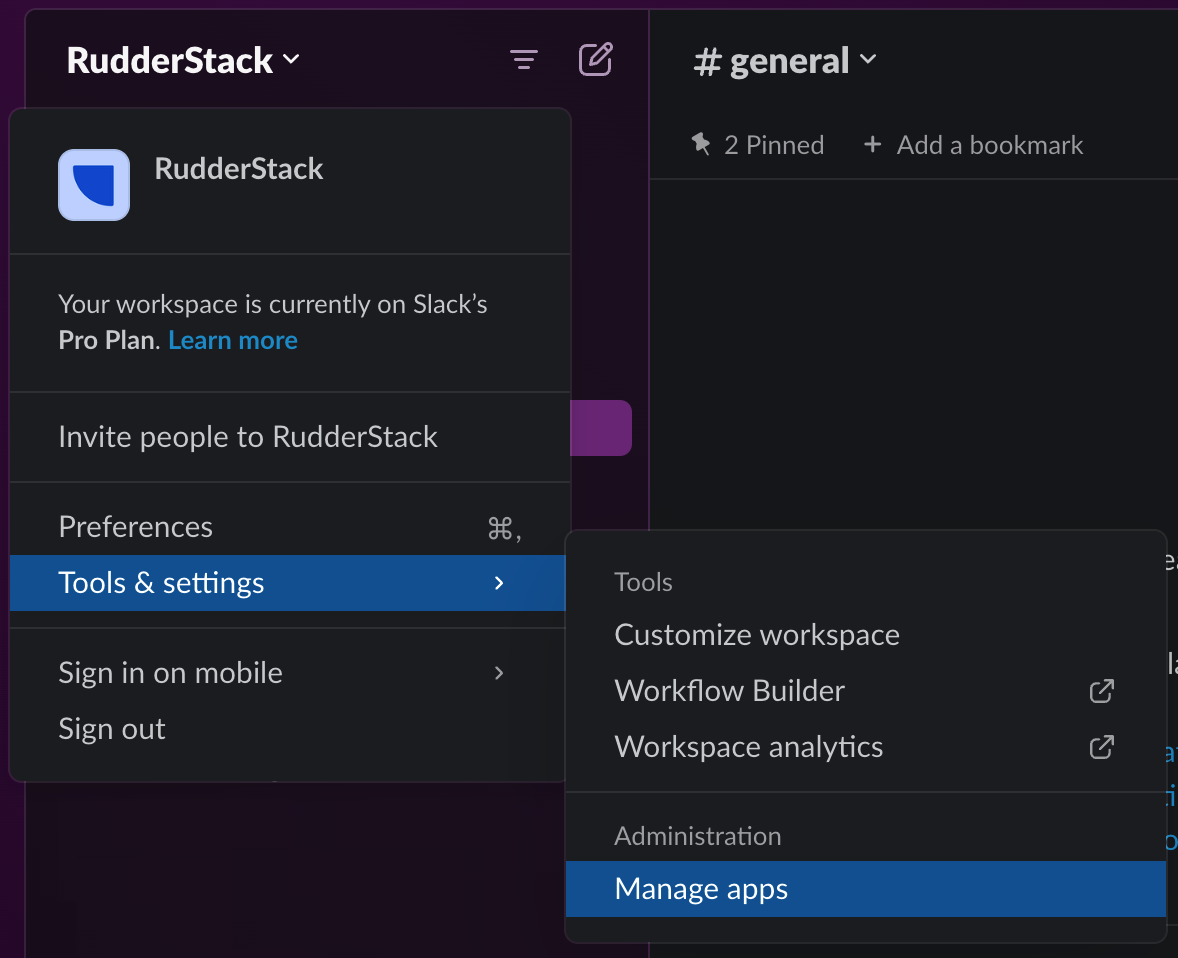Click external link icon beside Workspace analytics
The height and width of the screenshot is (958, 1178).
1101,747
